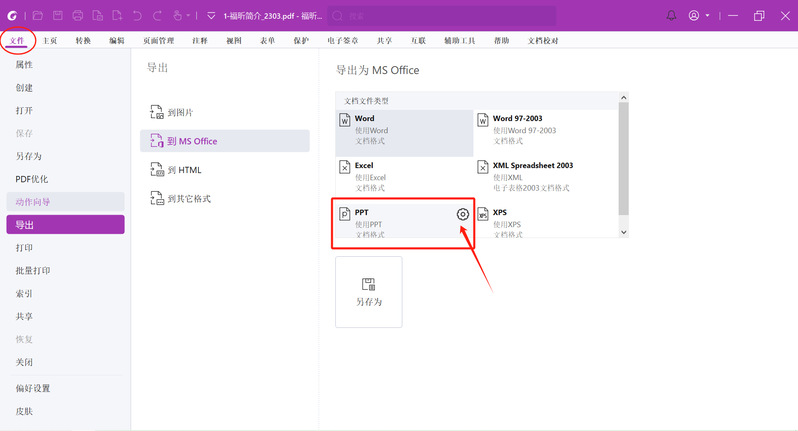Select the PPT export format

tap(404, 220)
